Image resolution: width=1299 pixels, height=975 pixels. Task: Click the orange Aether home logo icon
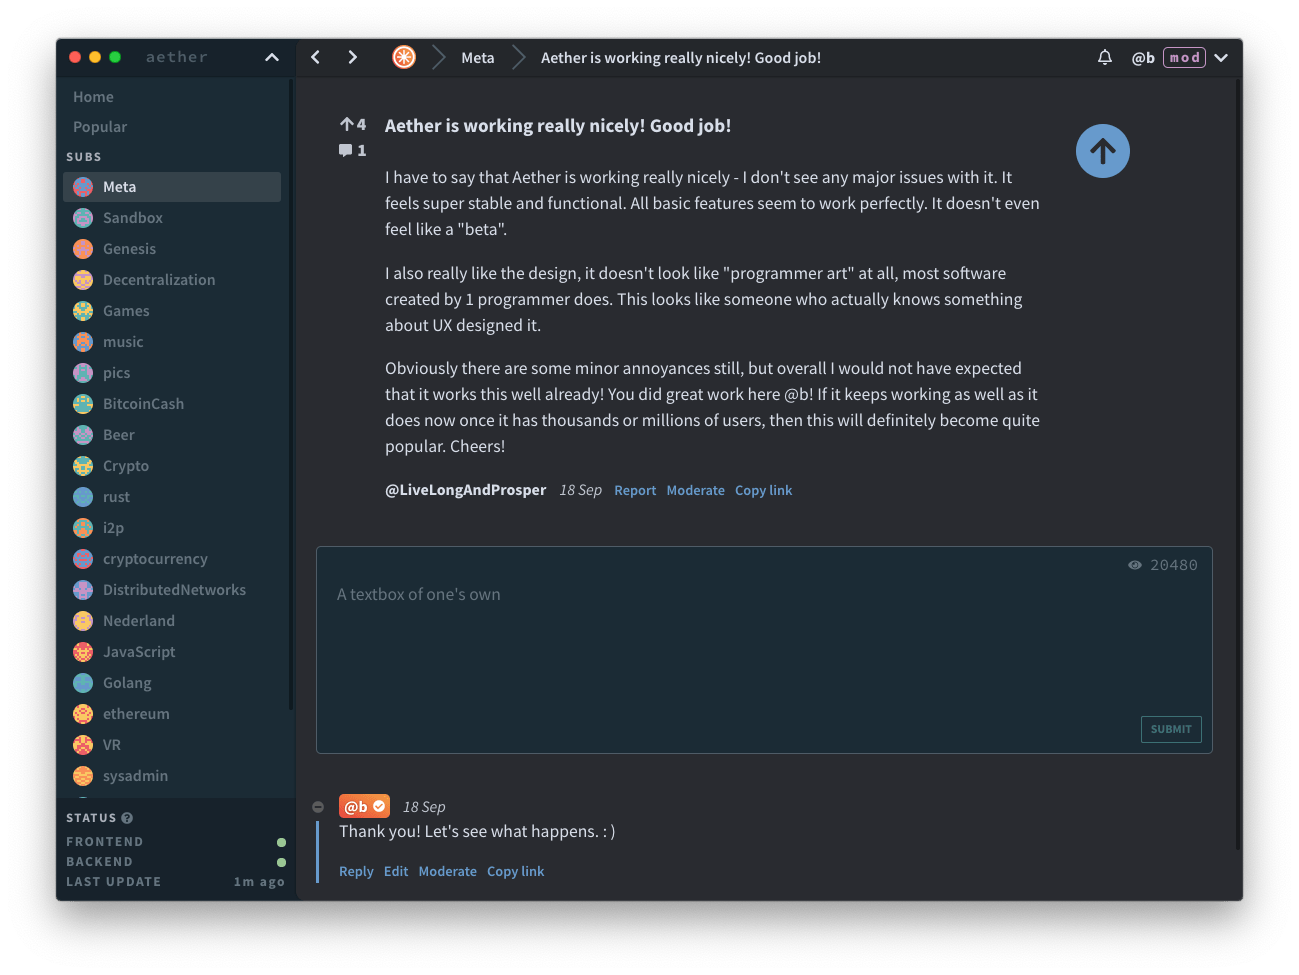point(404,58)
